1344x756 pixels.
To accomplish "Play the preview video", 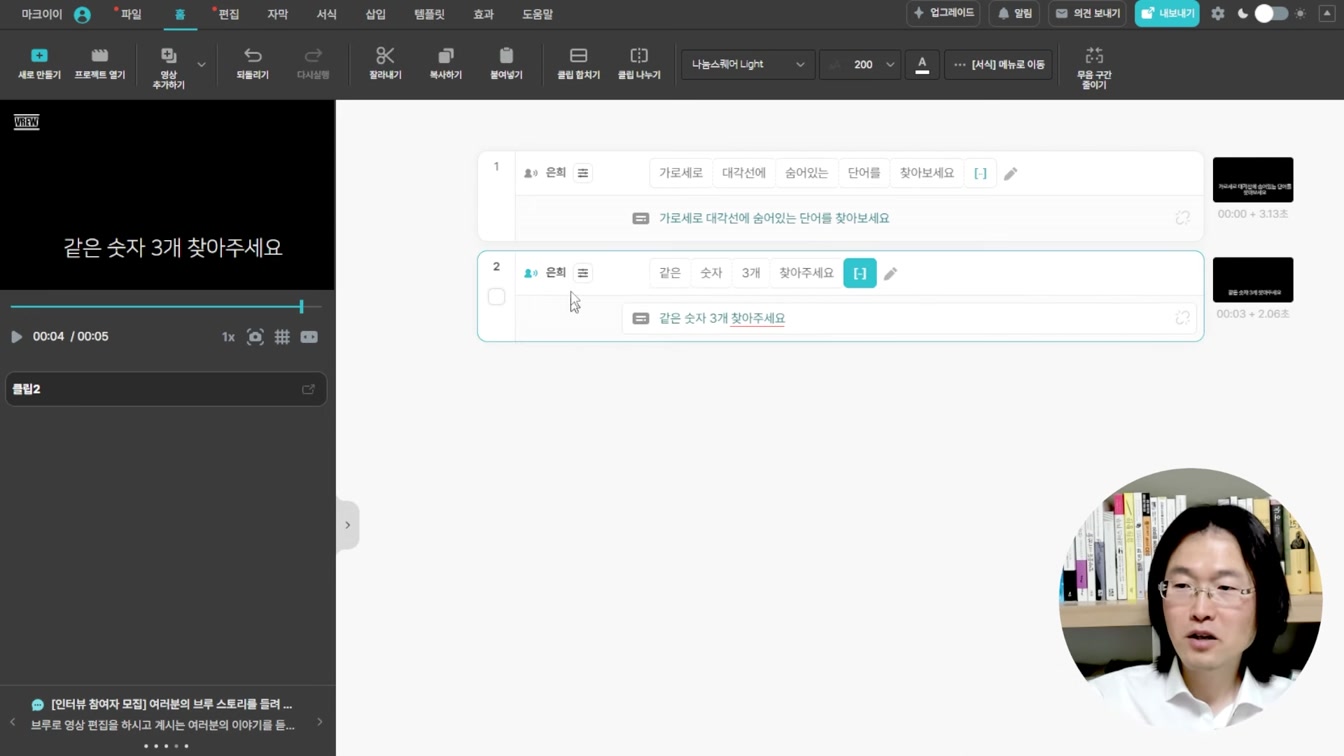I will [x=16, y=337].
